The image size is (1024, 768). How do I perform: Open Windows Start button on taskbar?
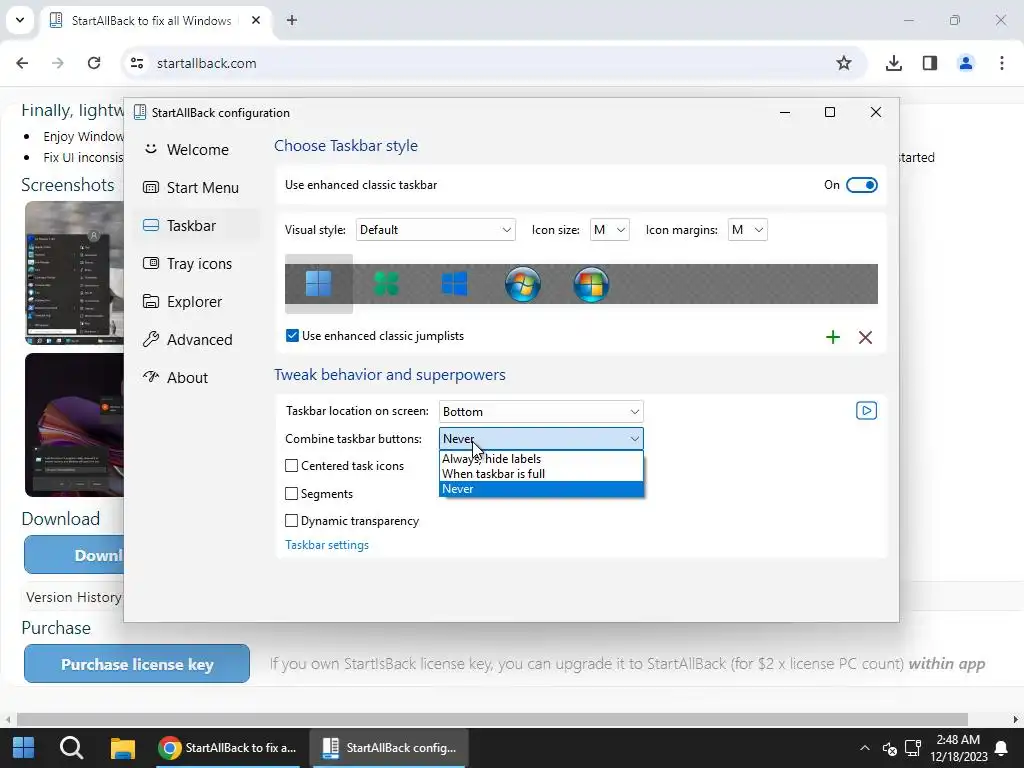point(24,747)
